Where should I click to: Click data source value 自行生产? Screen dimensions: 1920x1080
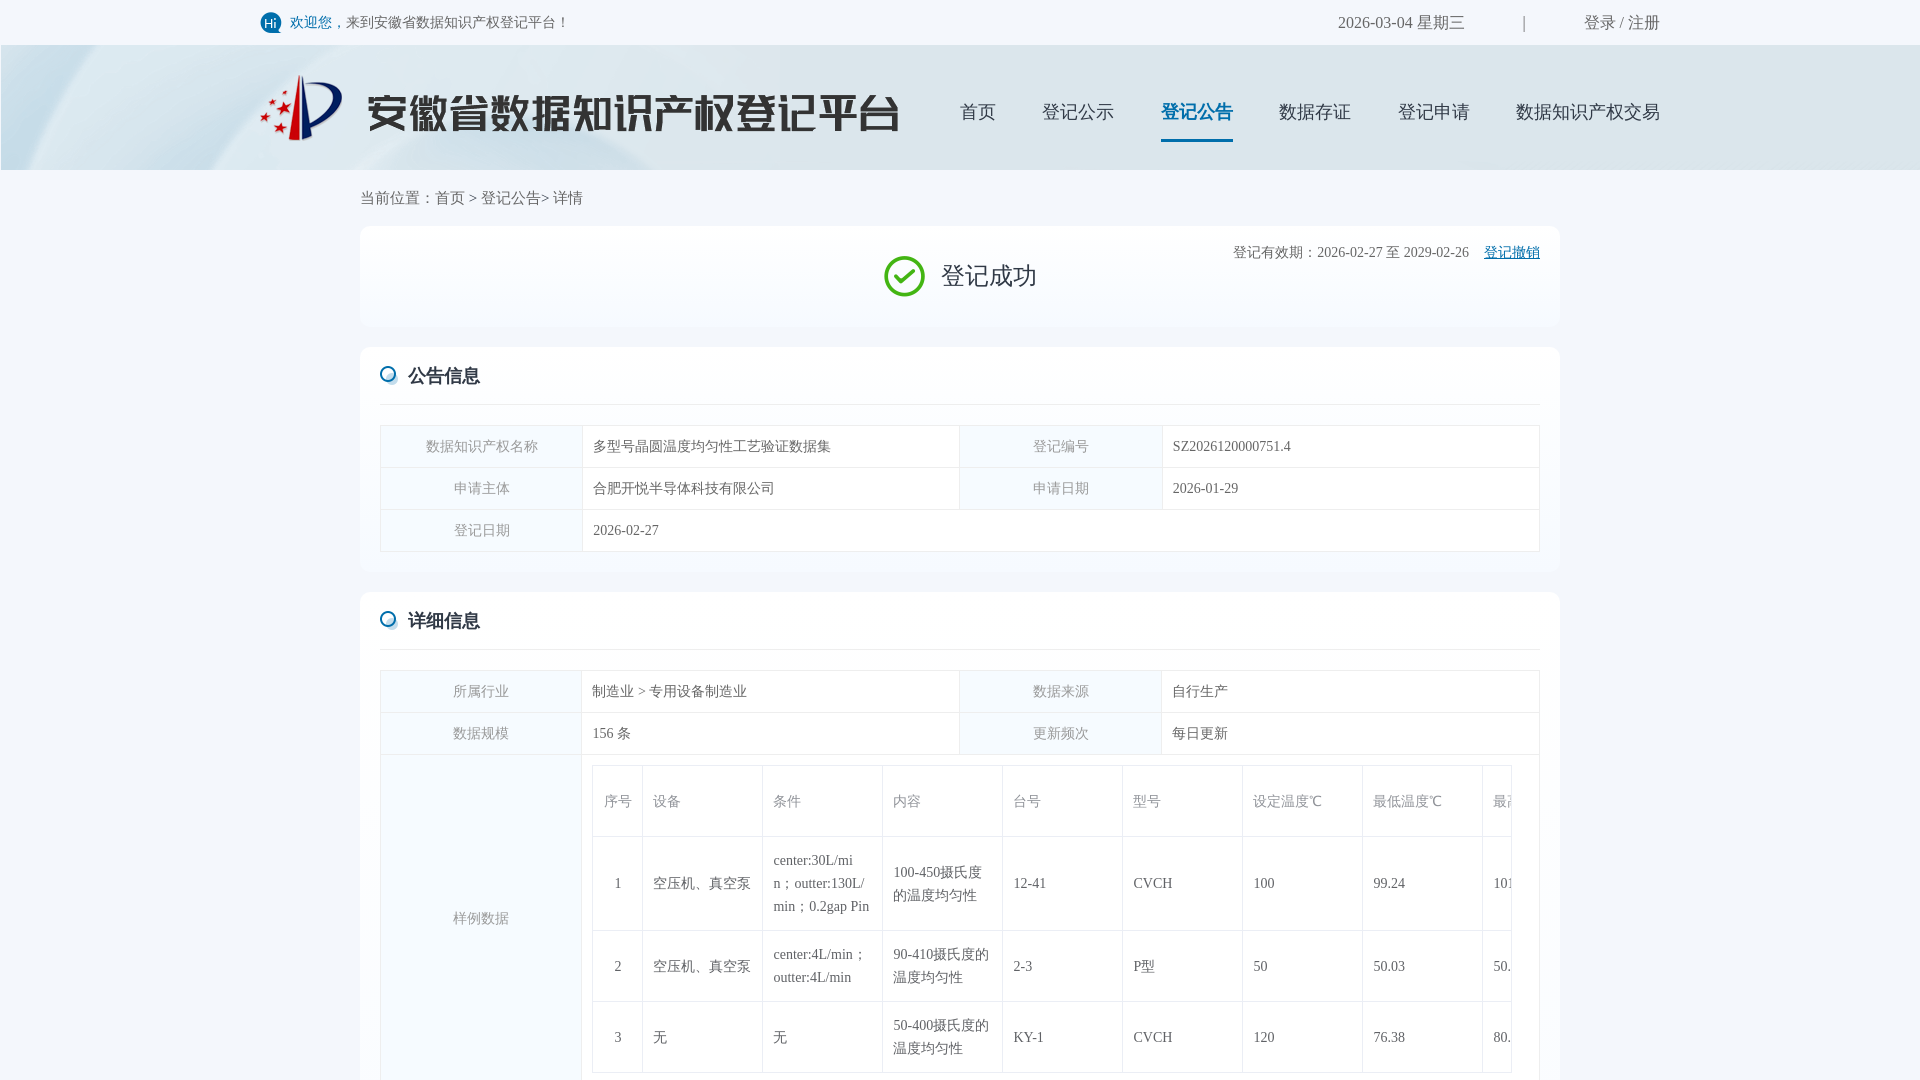(x=1199, y=692)
